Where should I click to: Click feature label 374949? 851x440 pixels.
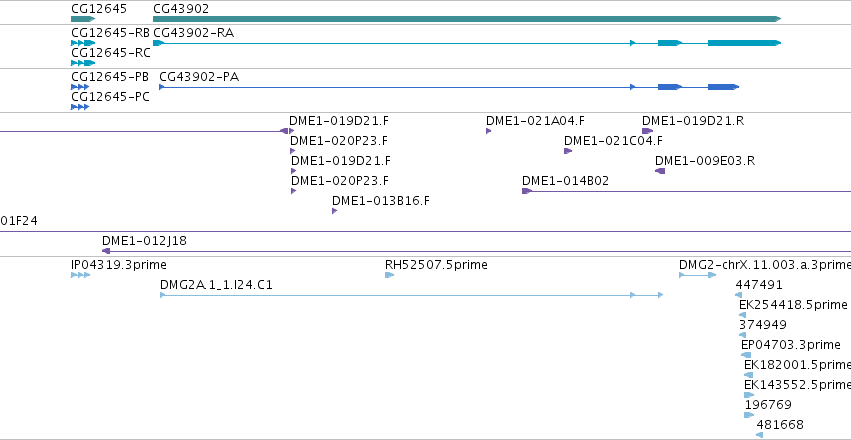point(763,324)
